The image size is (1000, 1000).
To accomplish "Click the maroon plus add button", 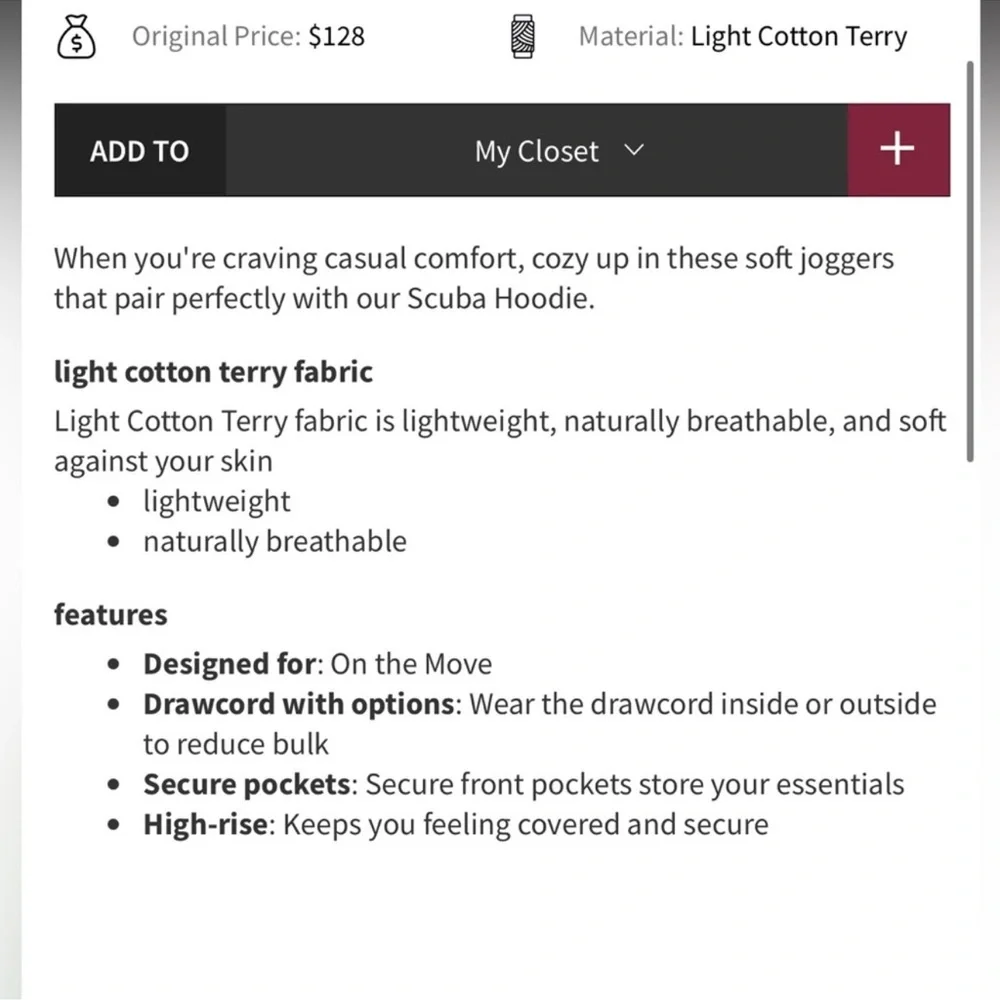I will coord(898,150).
